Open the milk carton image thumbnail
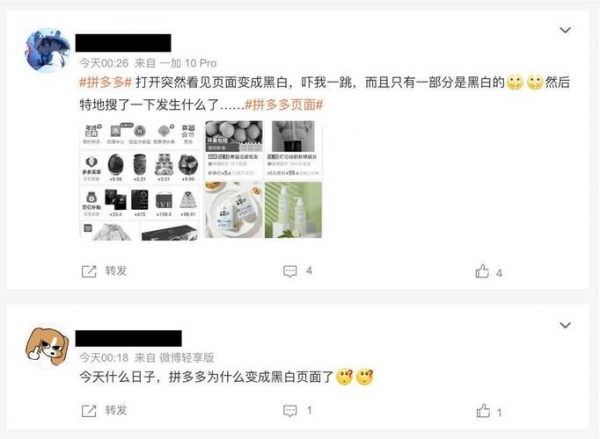This screenshot has height=439, width=600. [x=234, y=210]
